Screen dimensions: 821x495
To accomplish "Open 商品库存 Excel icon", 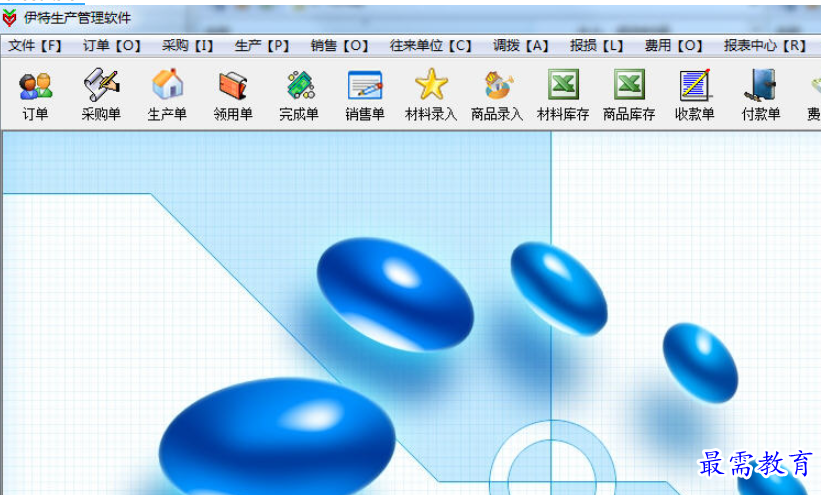I will click(x=629, y=84).
